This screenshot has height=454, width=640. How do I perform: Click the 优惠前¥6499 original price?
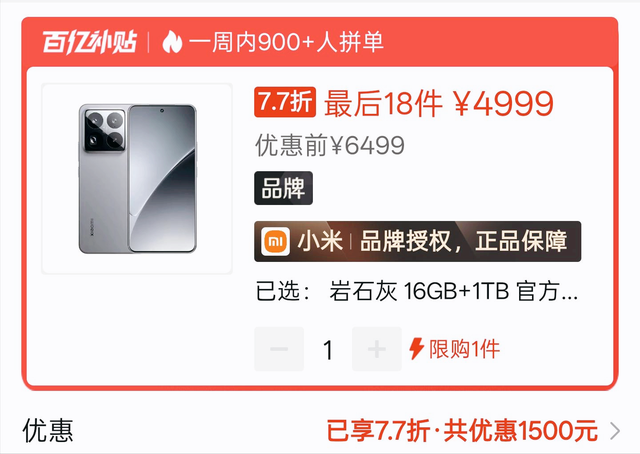point(330,145)
